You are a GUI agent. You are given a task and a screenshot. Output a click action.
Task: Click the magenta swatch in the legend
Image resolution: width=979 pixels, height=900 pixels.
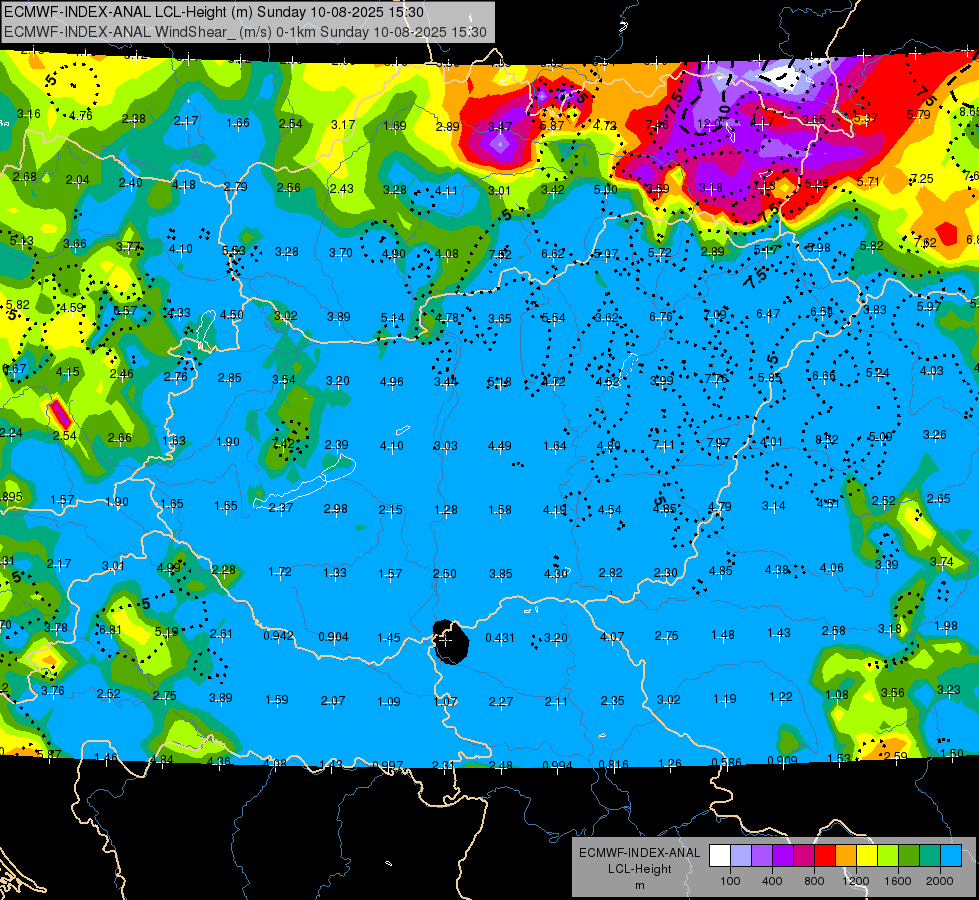(x=804, y=855)
